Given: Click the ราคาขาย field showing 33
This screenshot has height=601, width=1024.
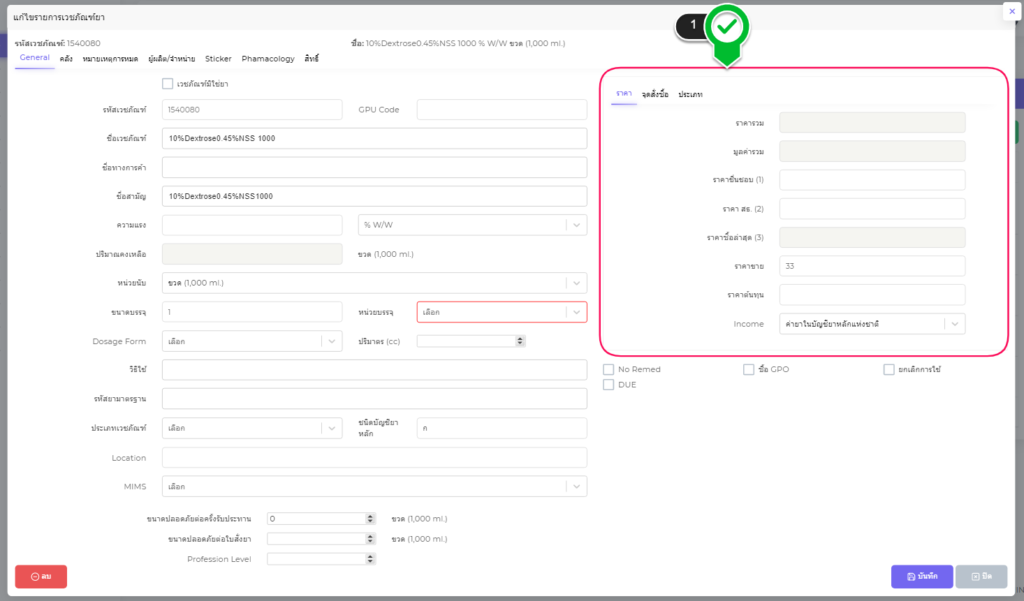Looking at the screenshot, I should click(x=871, y=266).
